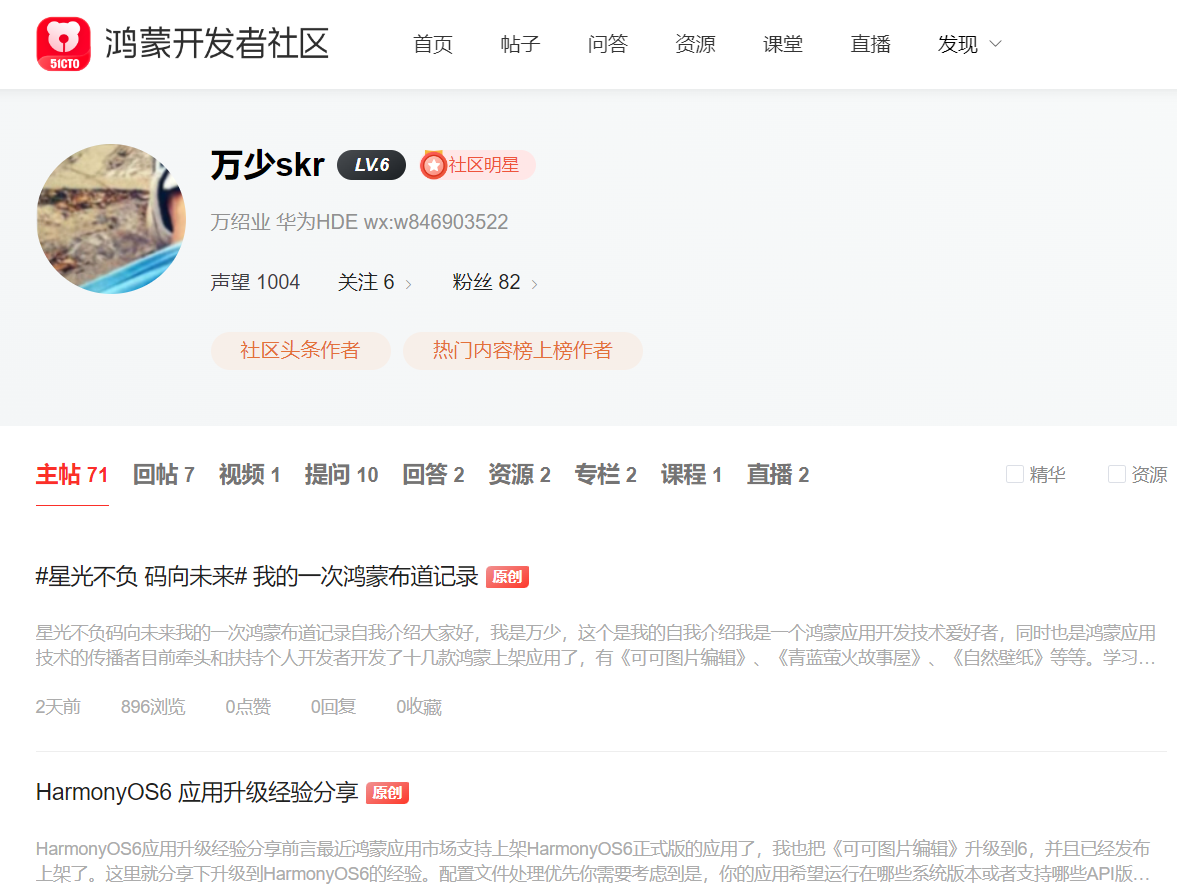Open the 粉丝 82 followers list arrow
The width and height of the screenshot is (1177, 896).
click(x=534, y=284)
